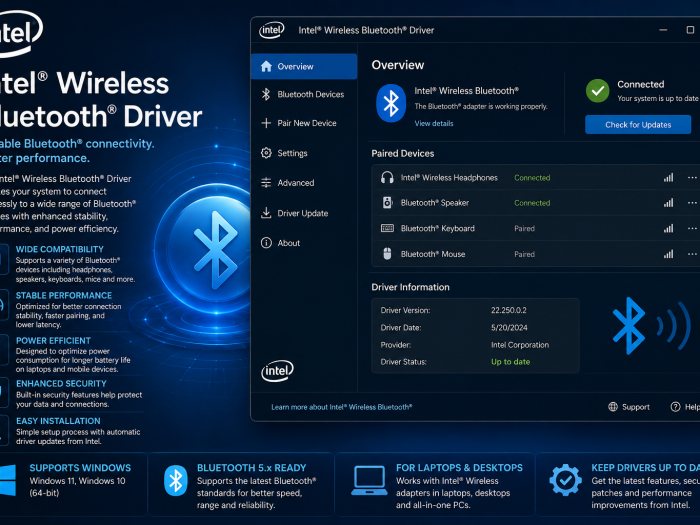Open the Overview sidebar tab
The image size is (700, 525).
304,67
